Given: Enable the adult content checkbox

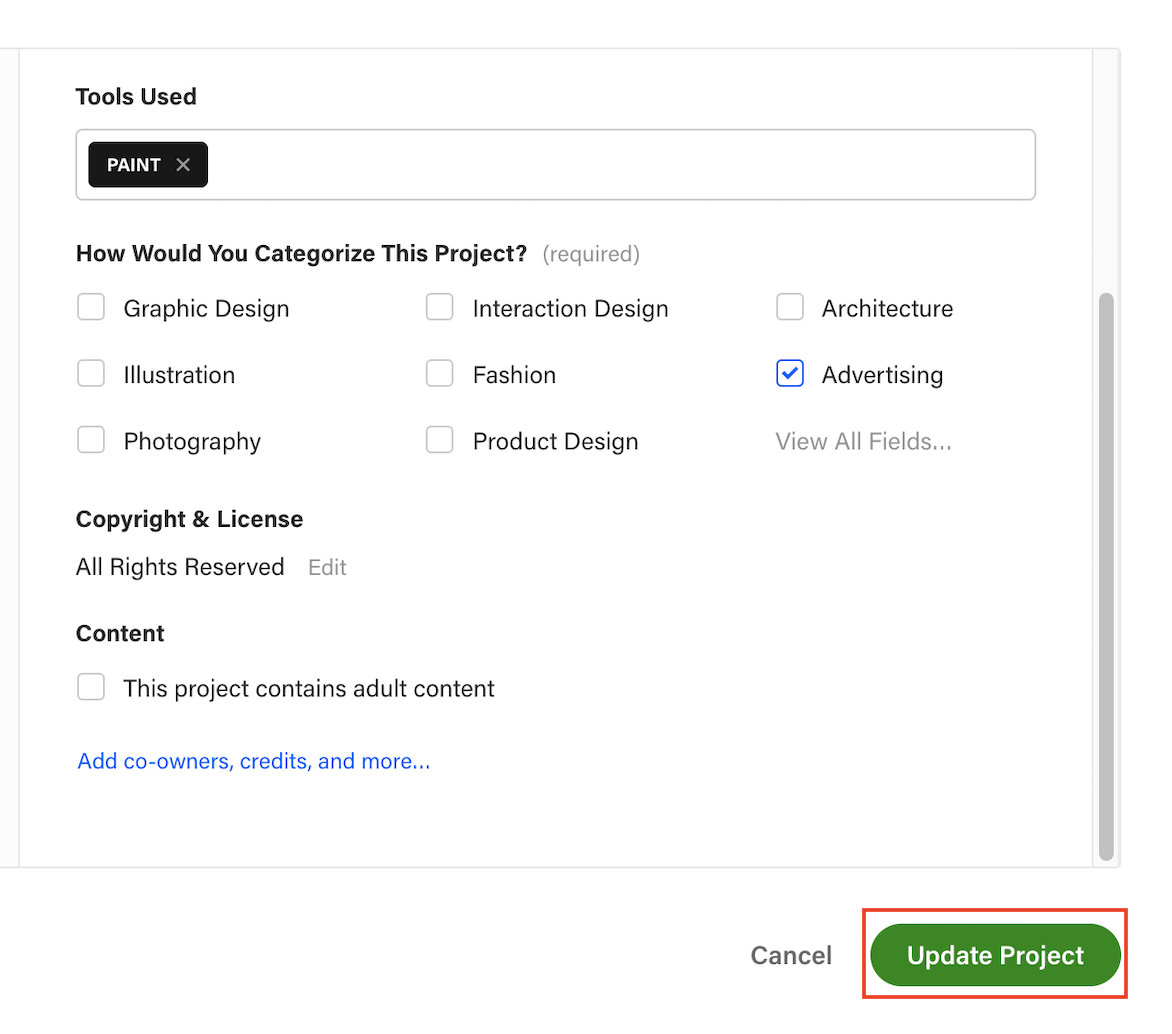Looking at the screenshot, I should [x=91, y=687].
